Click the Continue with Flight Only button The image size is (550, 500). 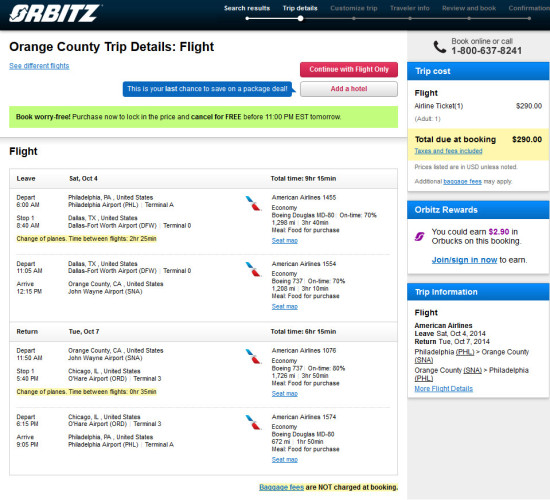pos(349,69)
